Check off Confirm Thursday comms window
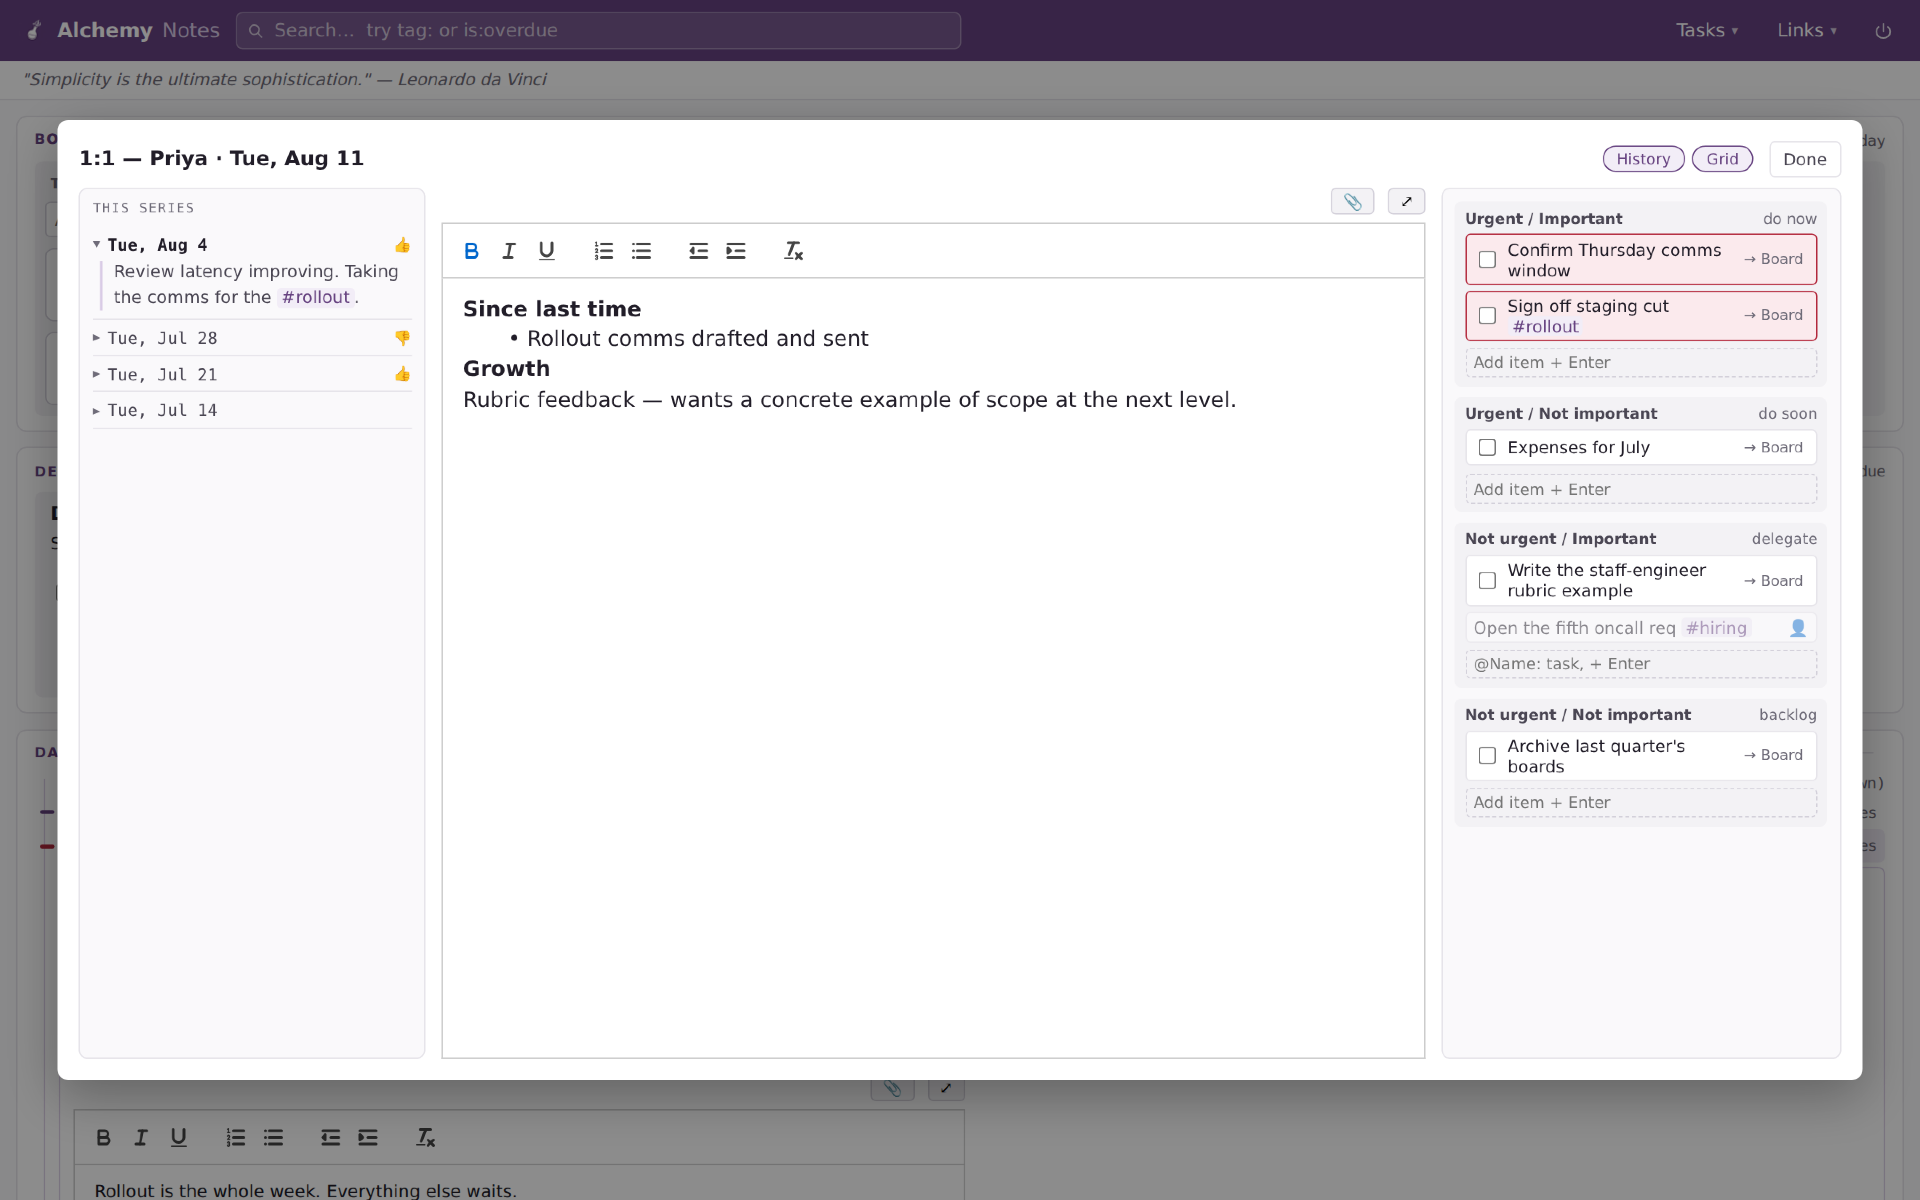 [1487, 260]
